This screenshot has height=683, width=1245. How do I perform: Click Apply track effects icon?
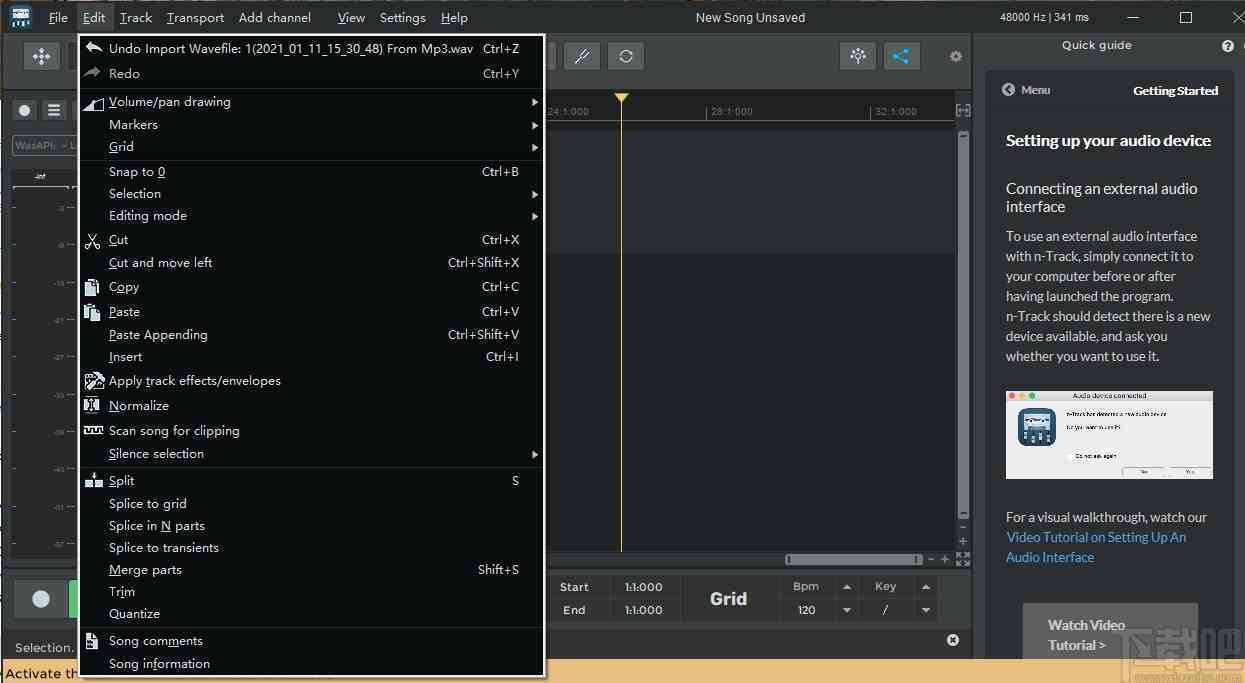pos(94,381)
